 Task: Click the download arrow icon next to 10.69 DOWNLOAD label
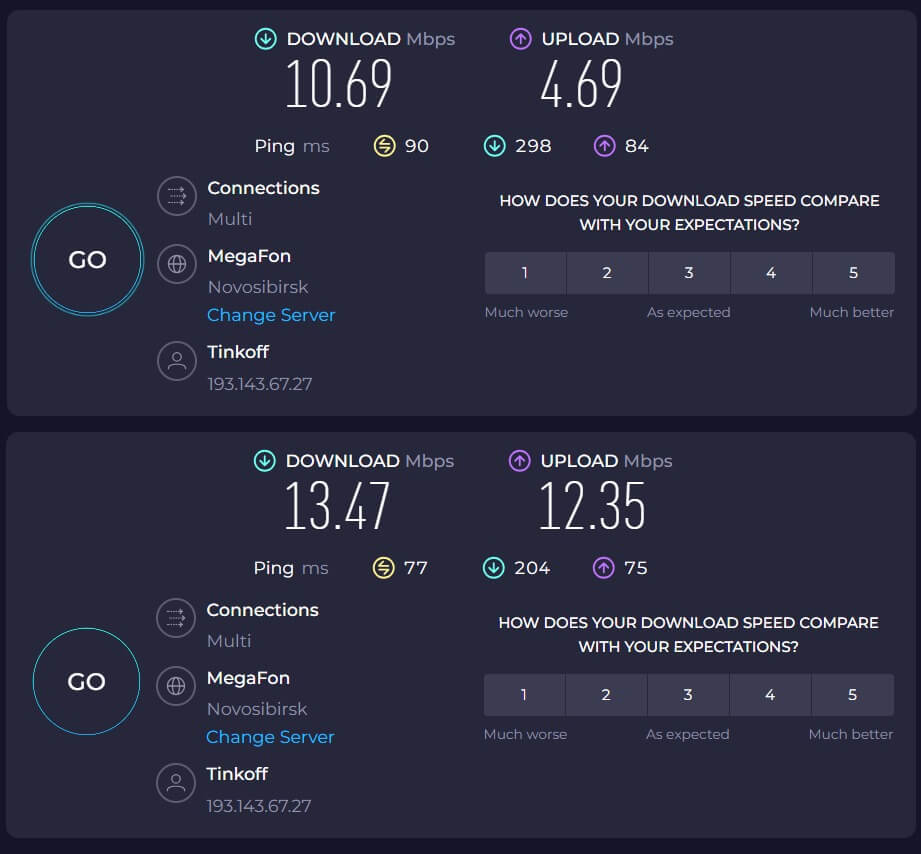pos(265,39)
